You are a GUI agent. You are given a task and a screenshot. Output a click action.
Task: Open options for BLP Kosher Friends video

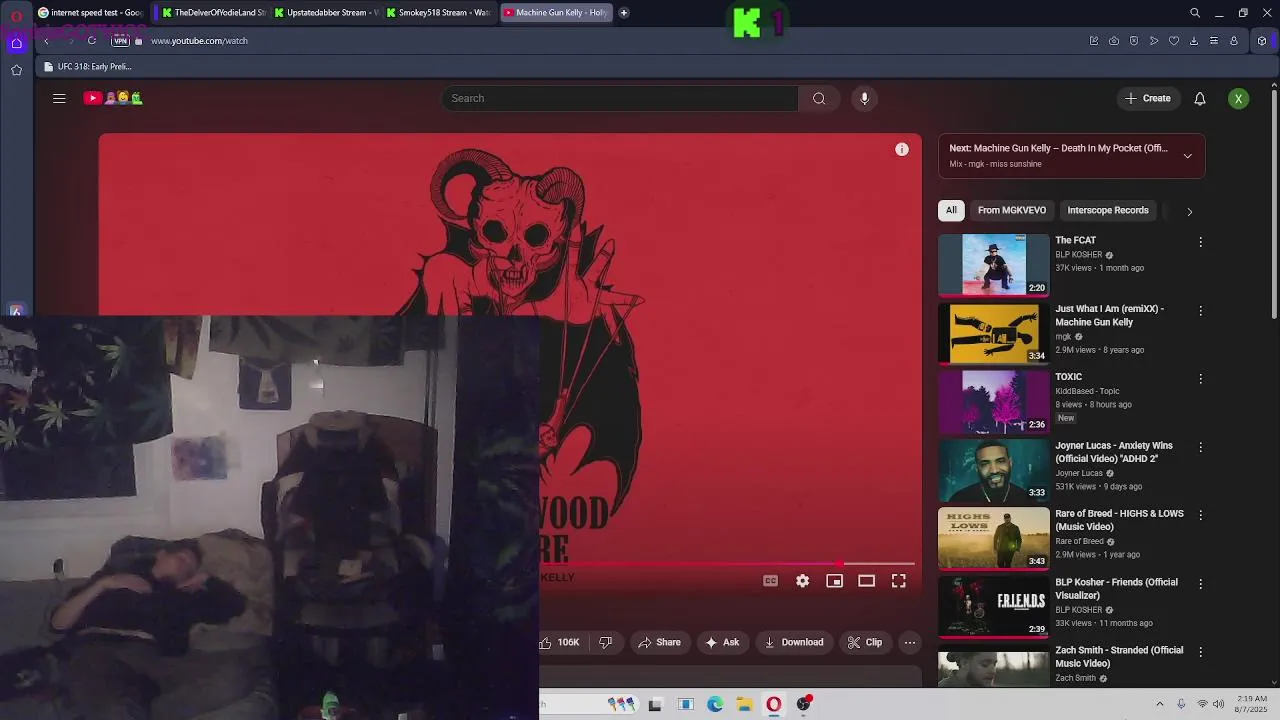point(1200,584)
